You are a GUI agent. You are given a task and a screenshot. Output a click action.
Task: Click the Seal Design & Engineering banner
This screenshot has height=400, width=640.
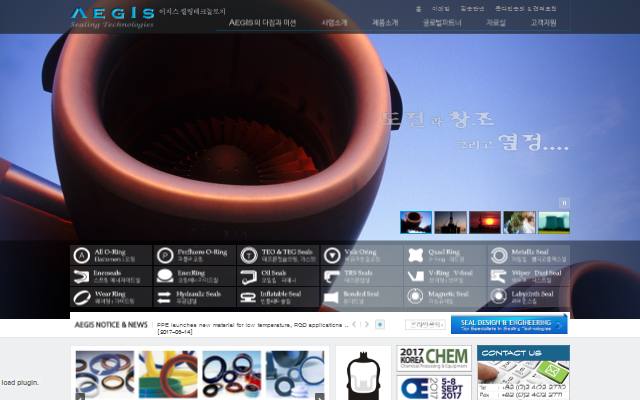[509, 324]
